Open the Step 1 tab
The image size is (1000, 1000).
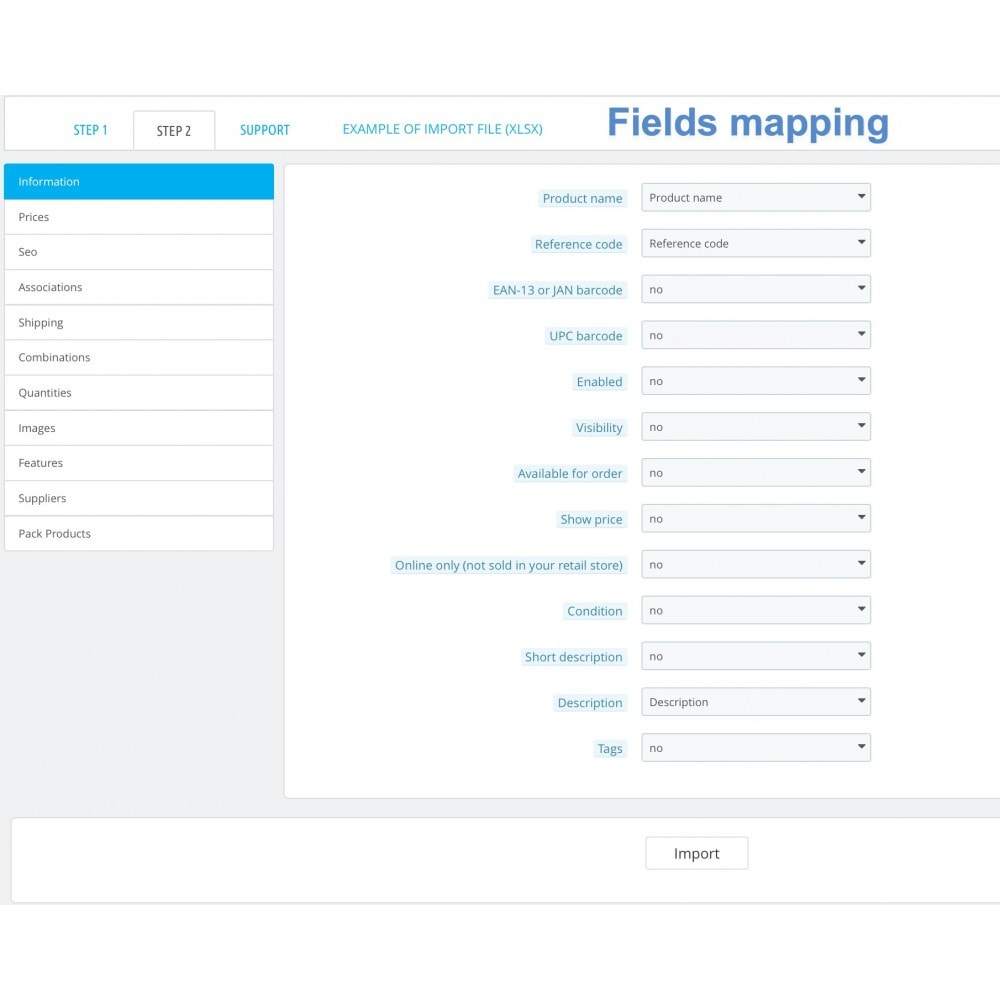click(x=90, y=130)
